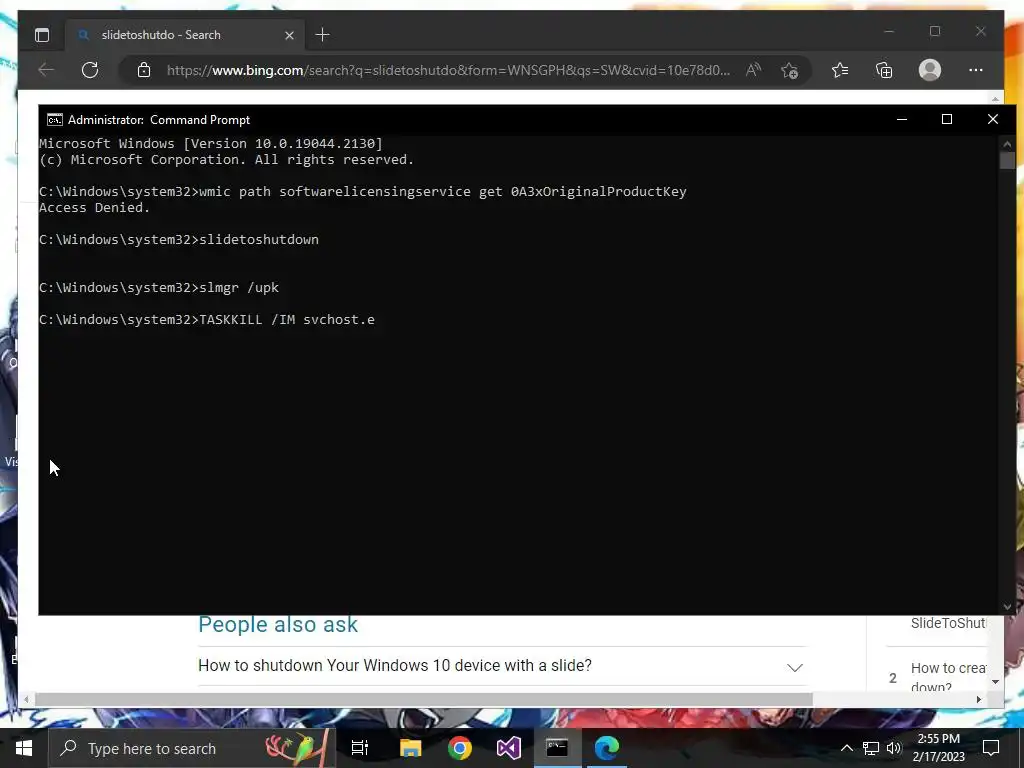This screenshot has width=1024, height=768.
Task: Select Microsoft Edge taskbar icon
Action: (607, 748)
